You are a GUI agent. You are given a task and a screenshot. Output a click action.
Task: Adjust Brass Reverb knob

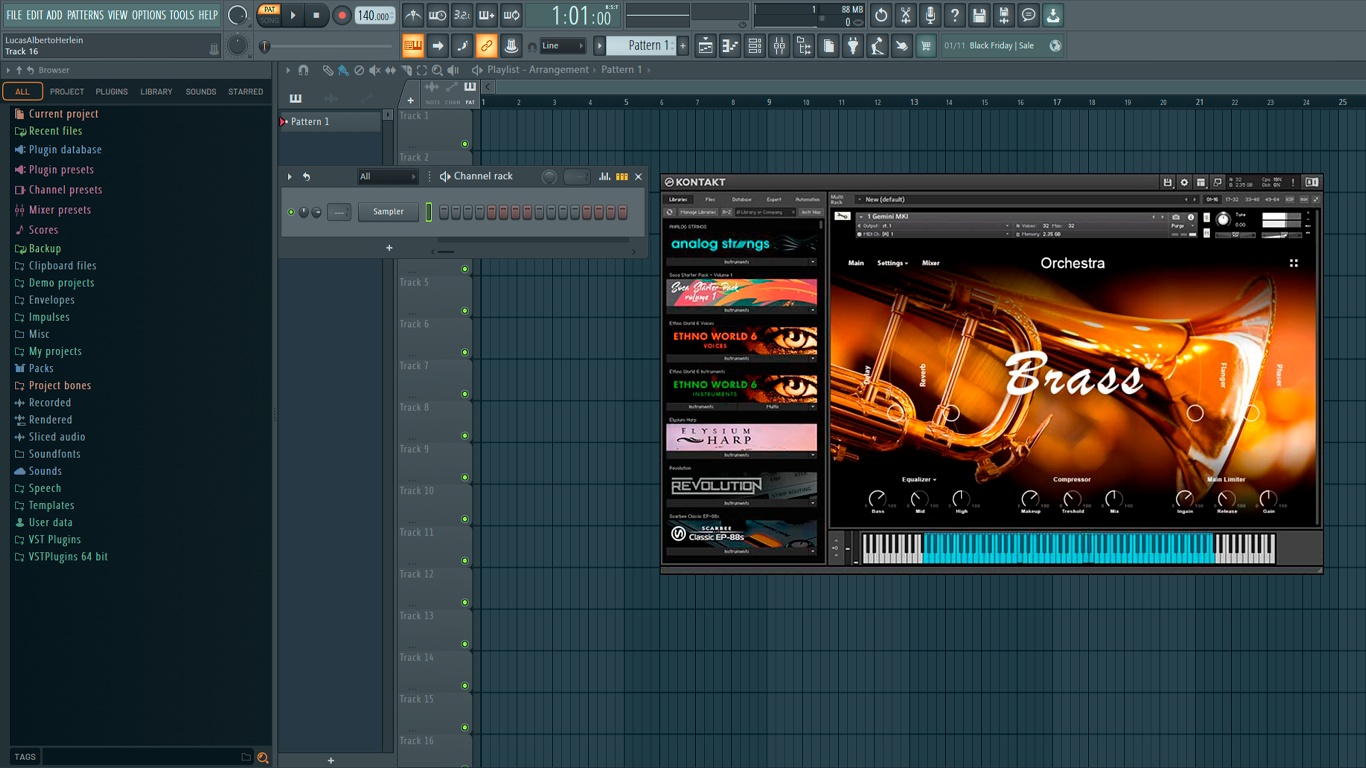[952, 413]
